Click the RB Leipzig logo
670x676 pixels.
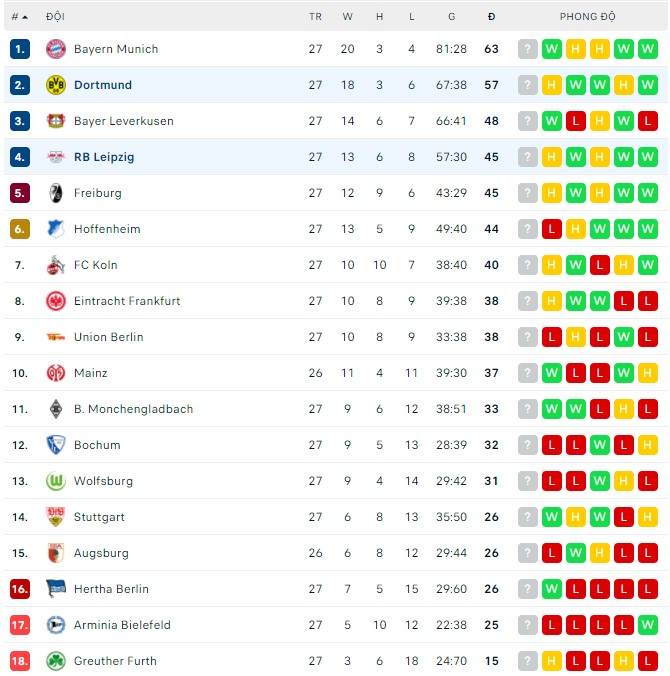[56, 157]
